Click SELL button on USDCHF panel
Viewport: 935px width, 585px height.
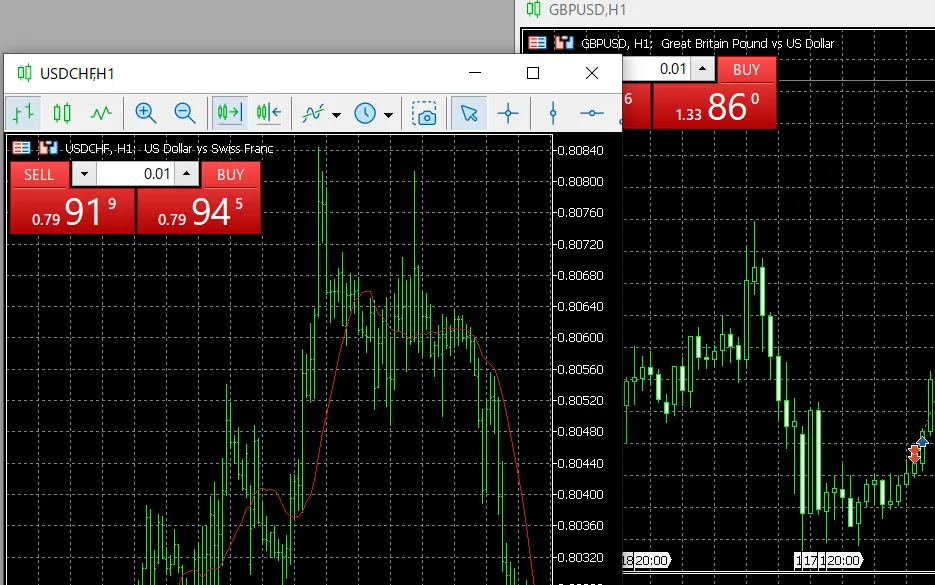[39, 174]
